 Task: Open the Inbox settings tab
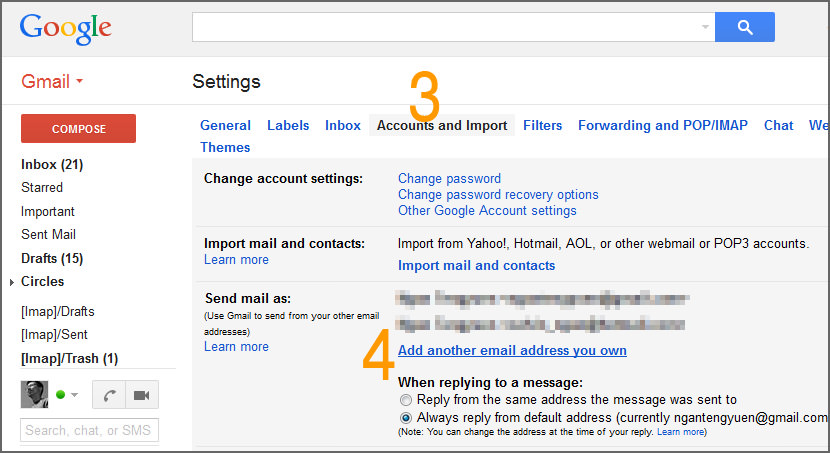(342, 125)
